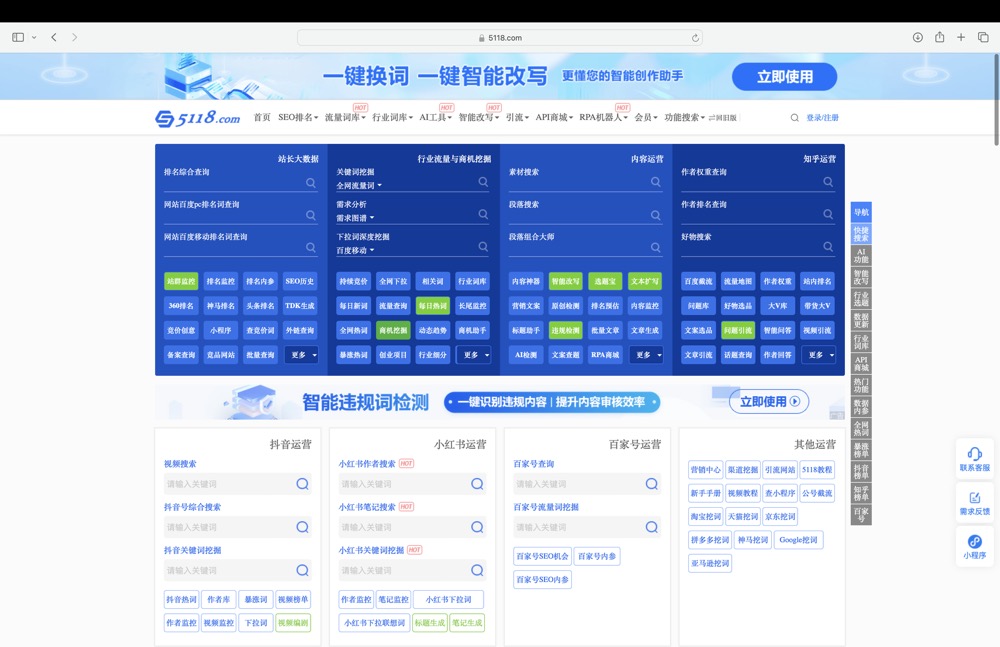Select 导航 in the right side rail
The height and width of the screenshot is (647, 1000).
[x=861, y=212]
